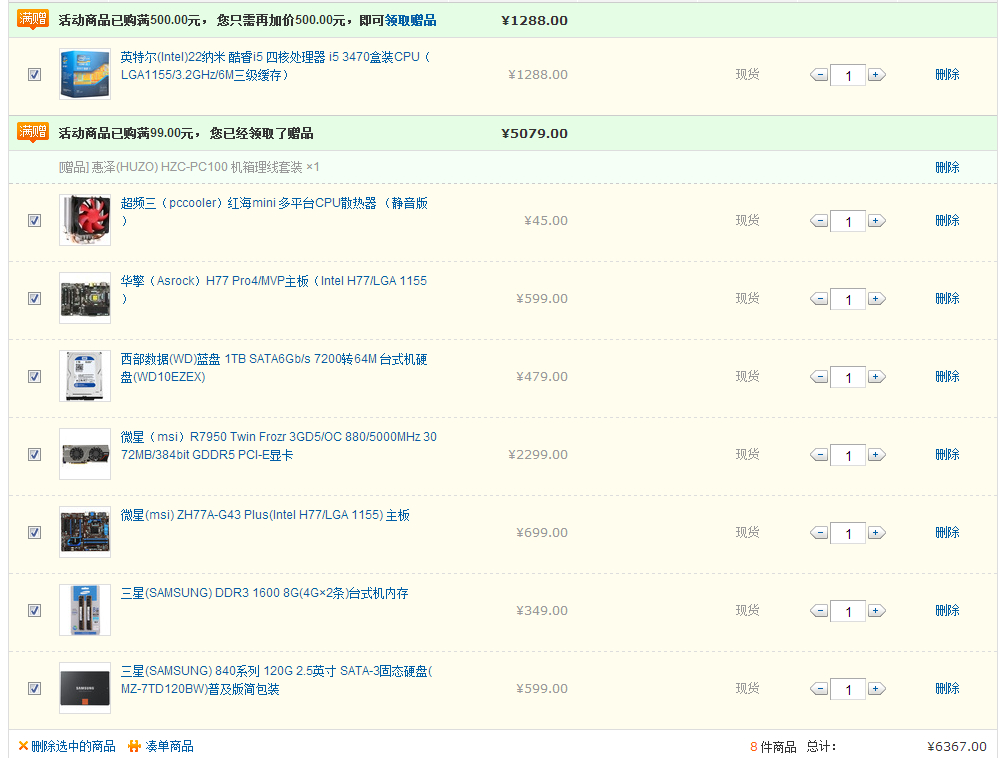The width and height of the screenshot is (1007, 758).
Task: Uncheck the WD 1TB hard drive item
Action: (35, 376)
